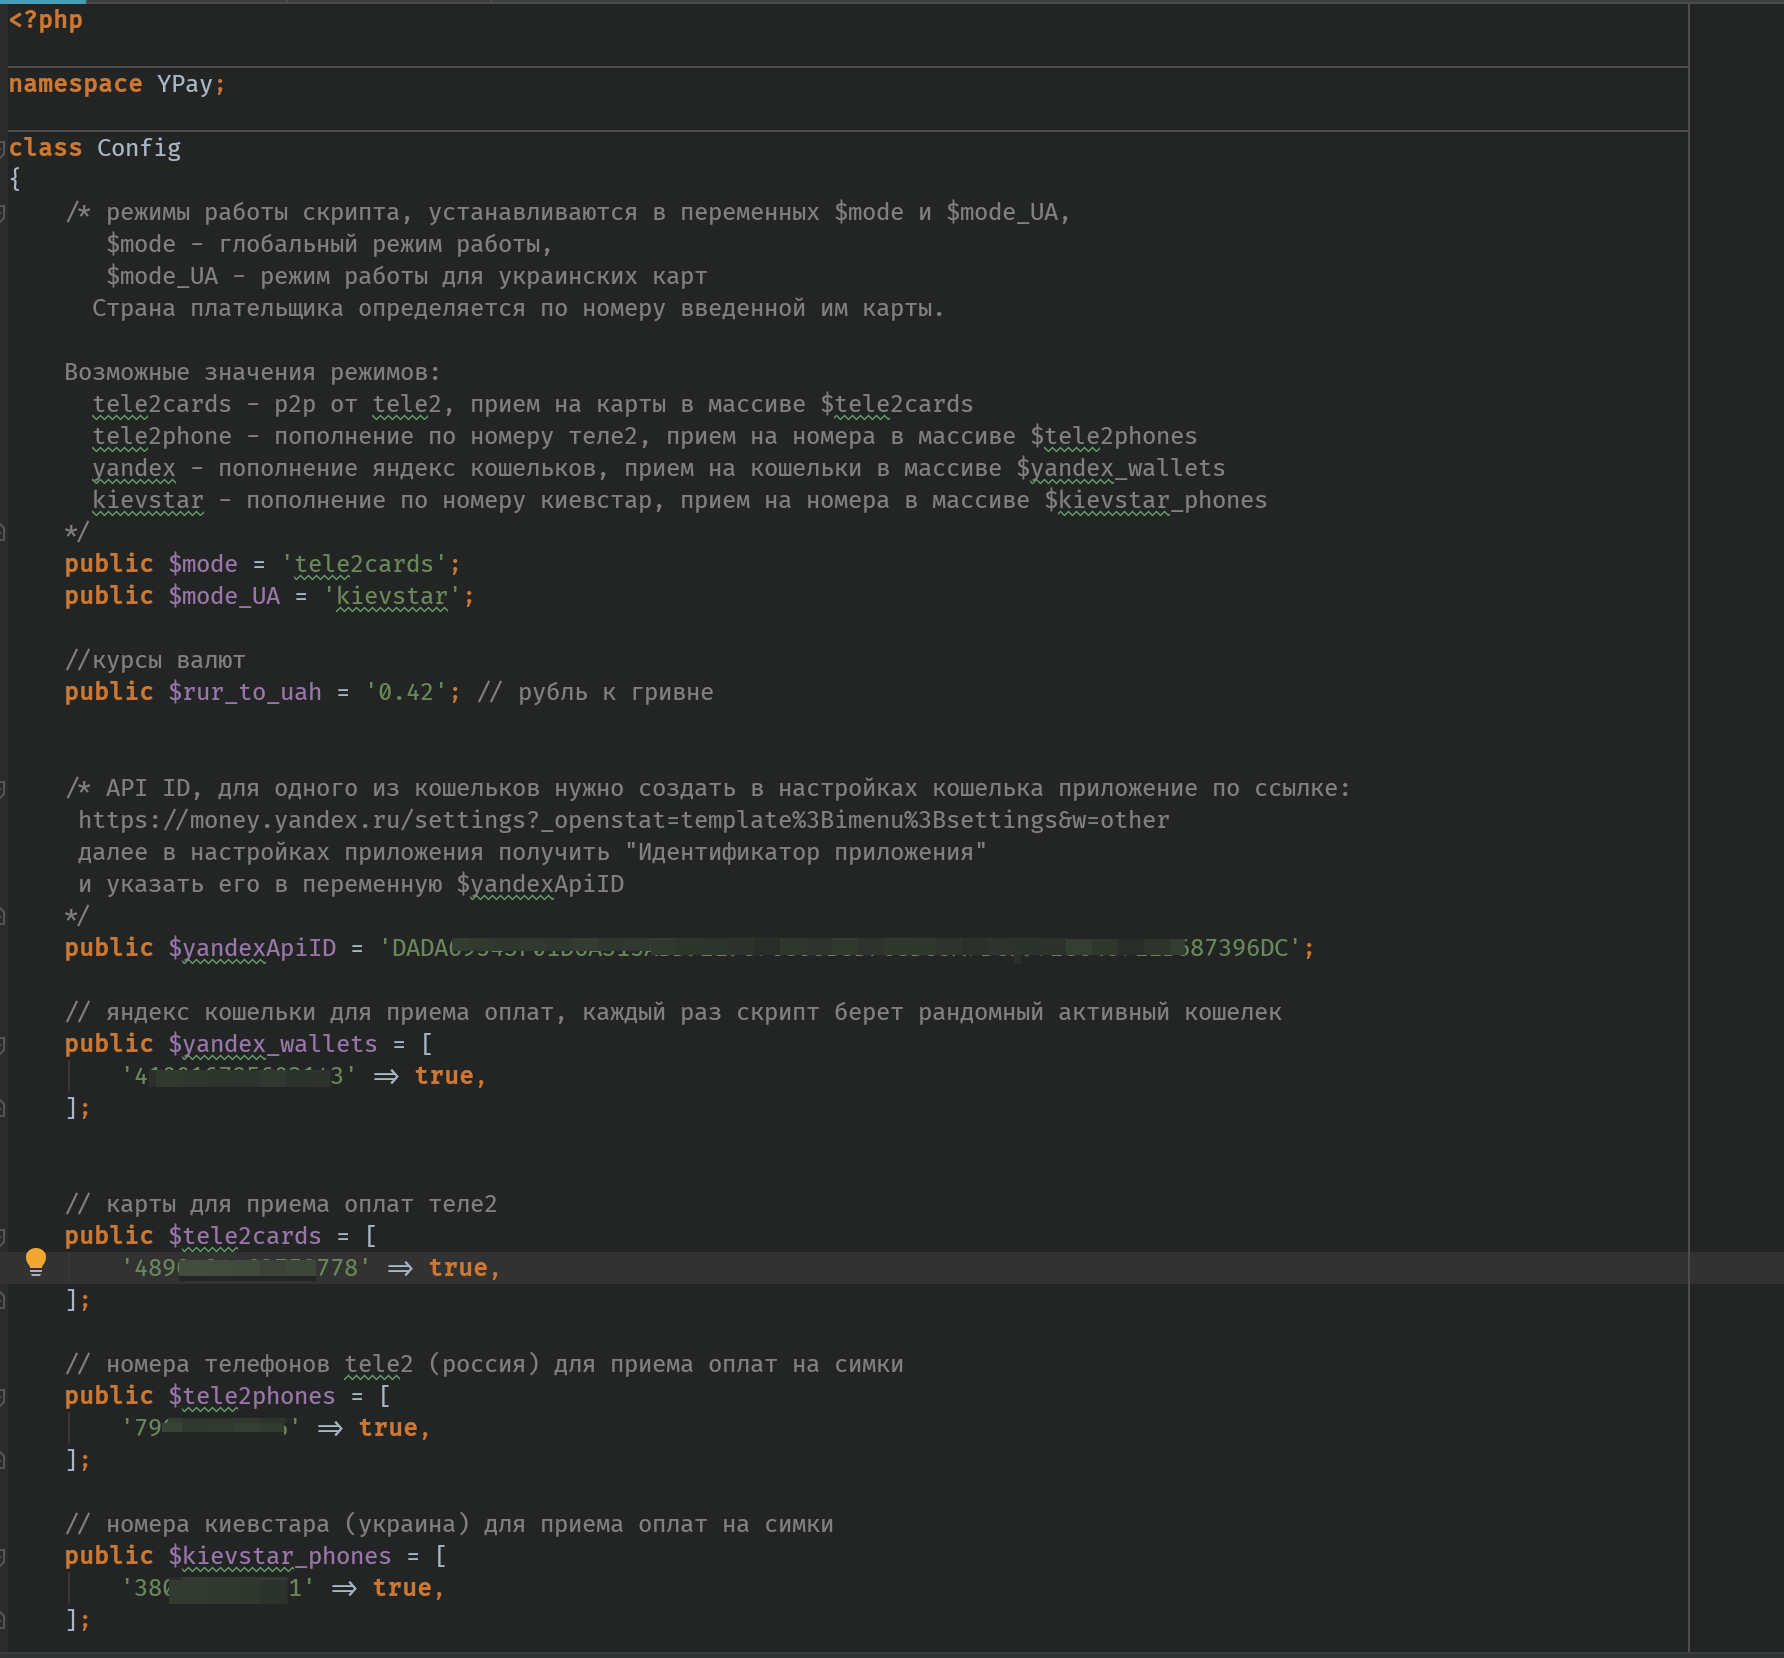1784x1658 pixels.
Task: Collapse the class Config fold marker
Action: coord(3,148)
